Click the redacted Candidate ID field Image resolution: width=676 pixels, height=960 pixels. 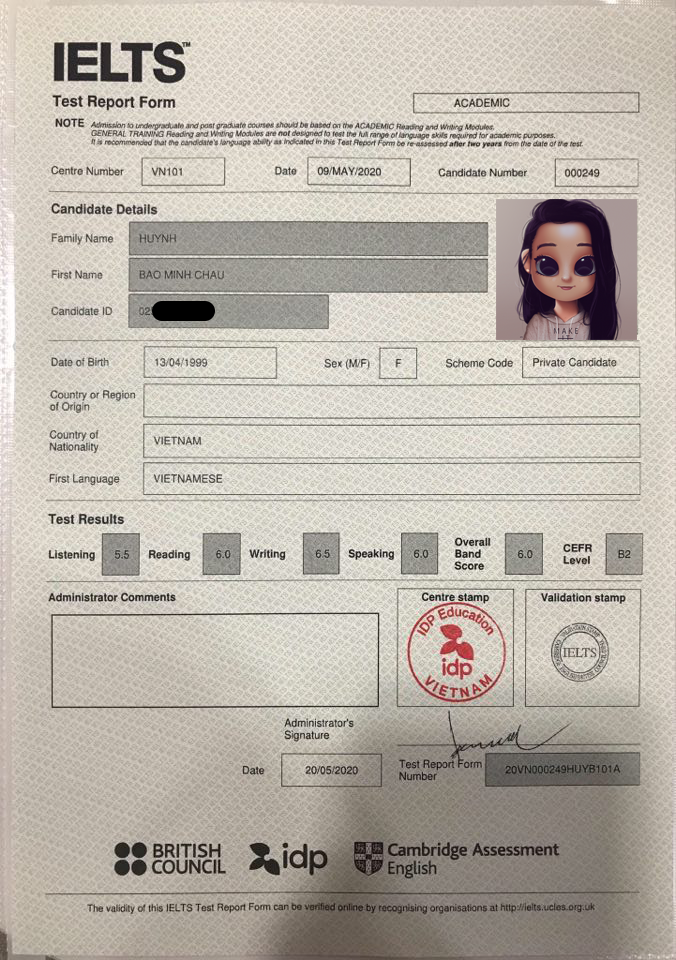pyautogui.click(x=228, y=311)
